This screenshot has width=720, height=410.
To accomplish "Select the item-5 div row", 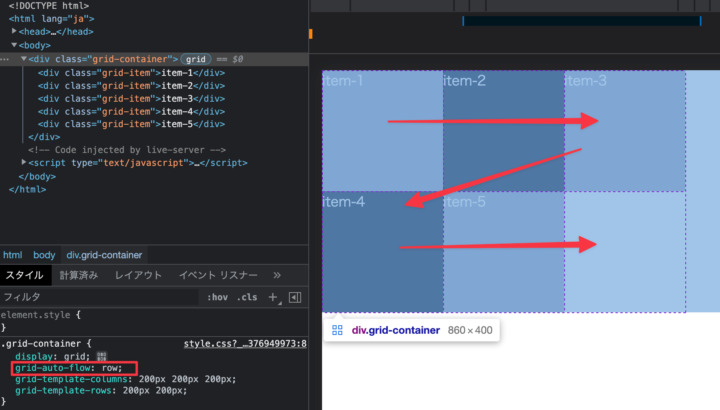I will point(131,124).
